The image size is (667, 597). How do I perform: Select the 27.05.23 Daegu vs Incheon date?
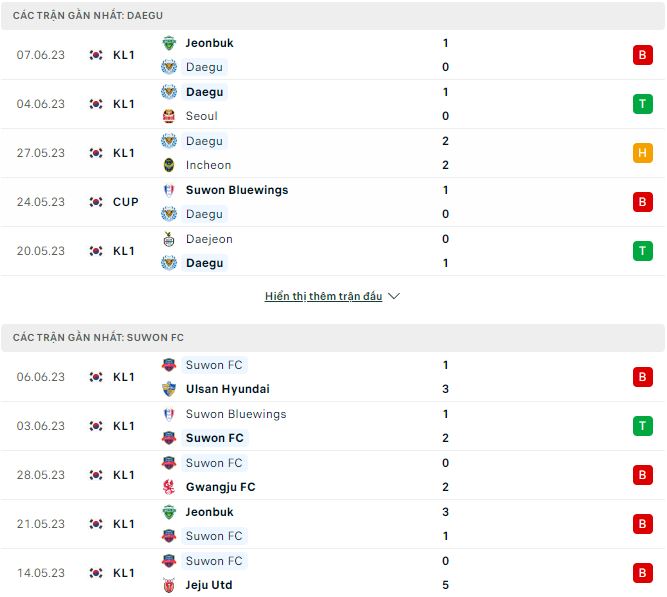coord(41,153)
